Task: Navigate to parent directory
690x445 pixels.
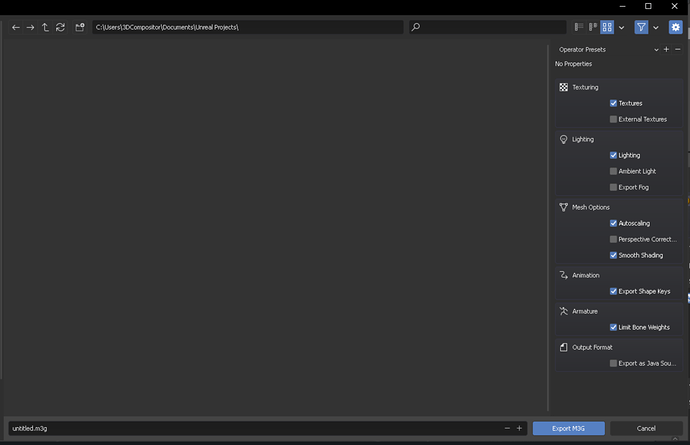Action: 45,27
